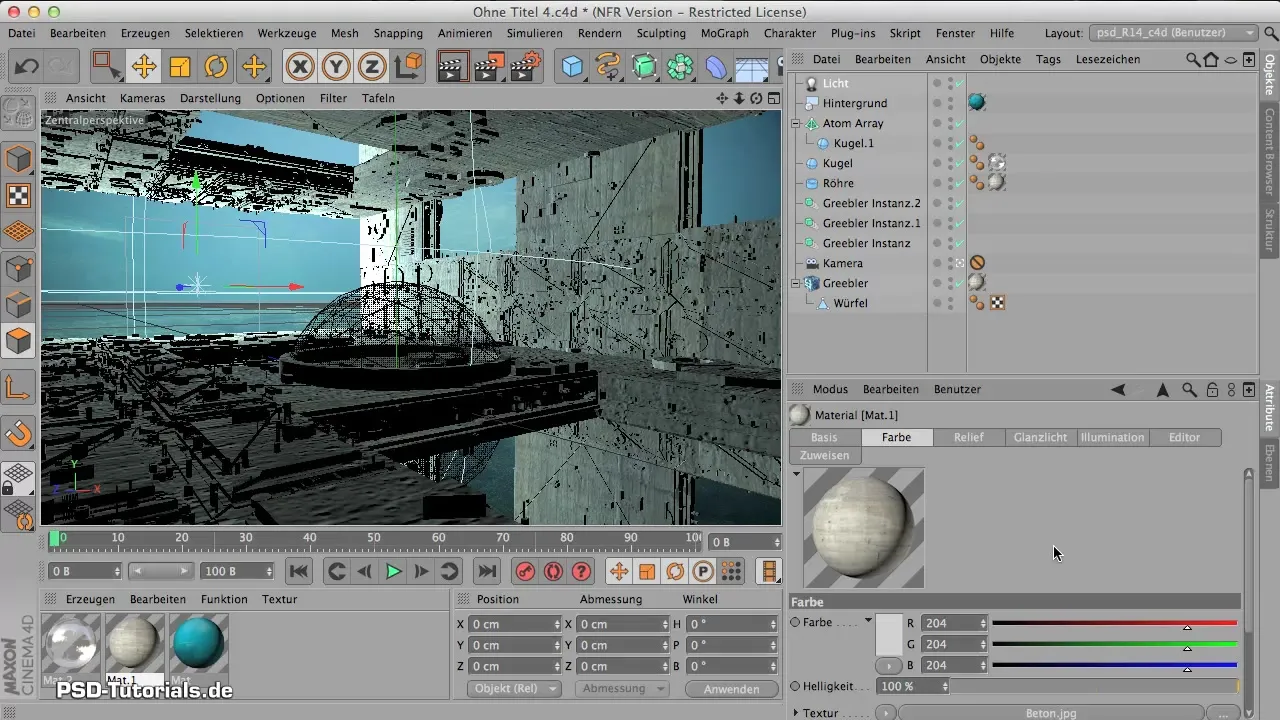
Task: Select the Mat.1 concrete material thumbnail
Action: pos(135,643)
